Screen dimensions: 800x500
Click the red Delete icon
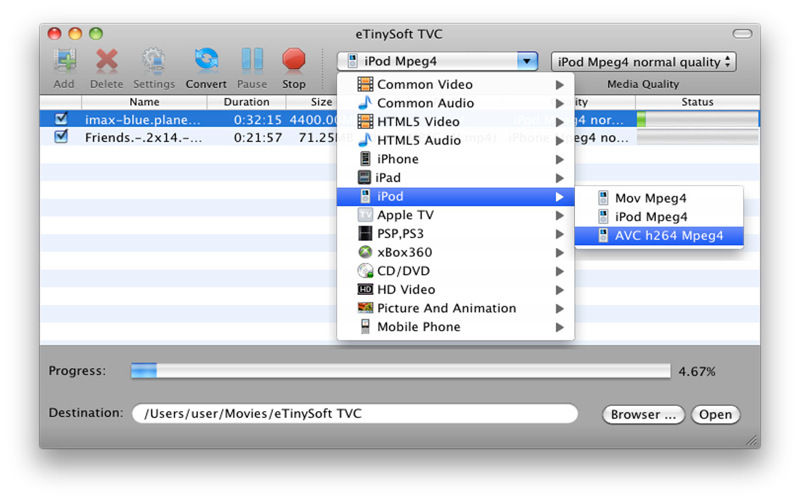click(107, 62)
